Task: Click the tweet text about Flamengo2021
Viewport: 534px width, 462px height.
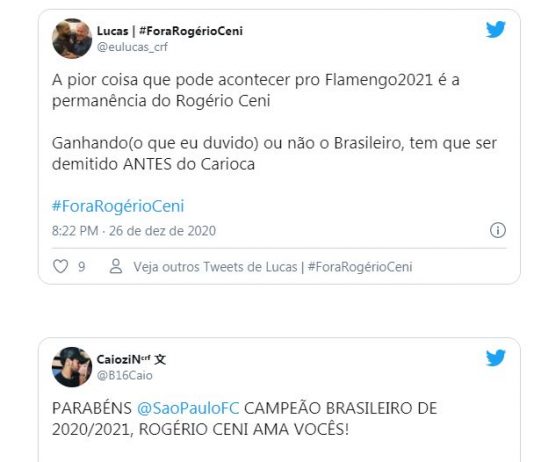Action: (x=256, y=91)
